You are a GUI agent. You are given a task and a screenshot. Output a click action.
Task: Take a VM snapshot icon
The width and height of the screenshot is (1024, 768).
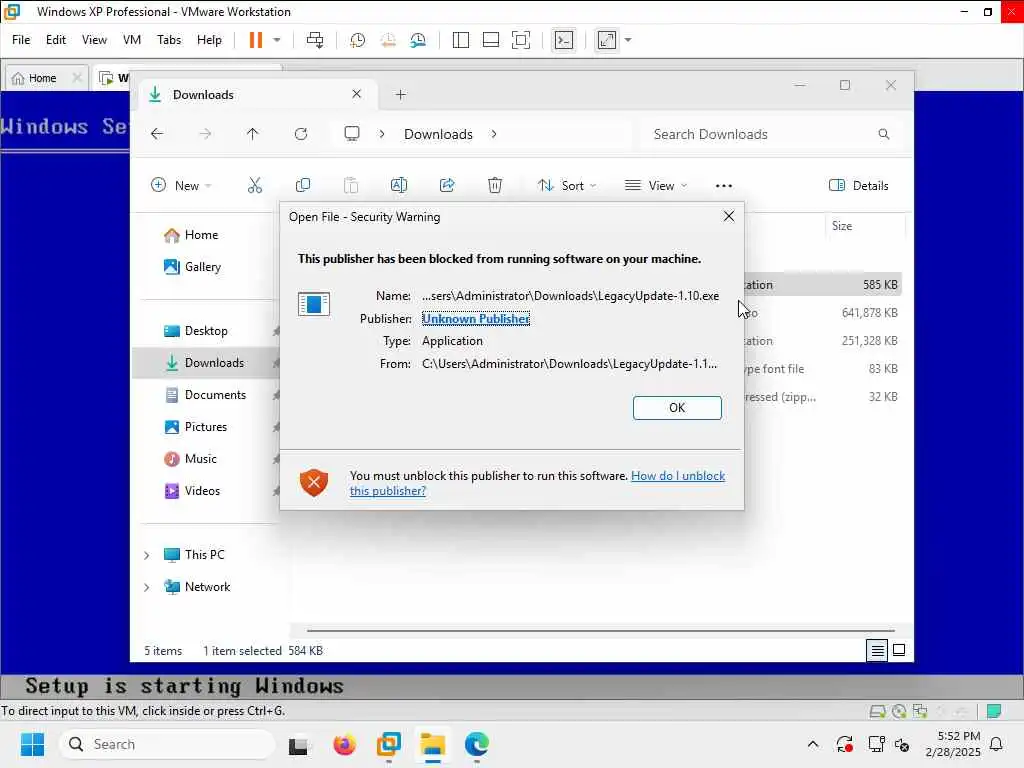click(x=357, y=40)
